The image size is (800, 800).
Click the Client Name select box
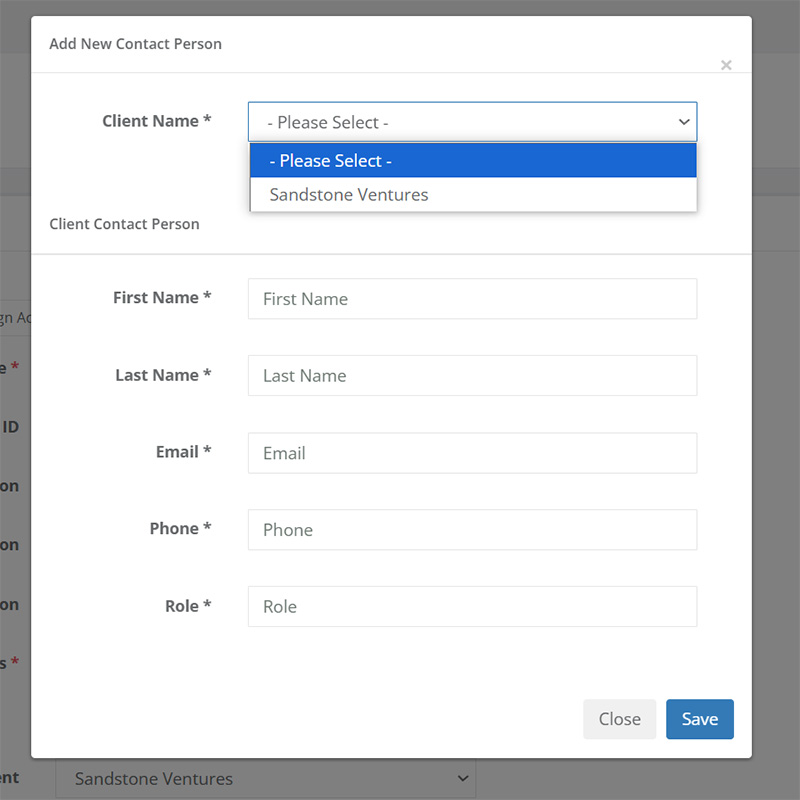click(472, 122)
